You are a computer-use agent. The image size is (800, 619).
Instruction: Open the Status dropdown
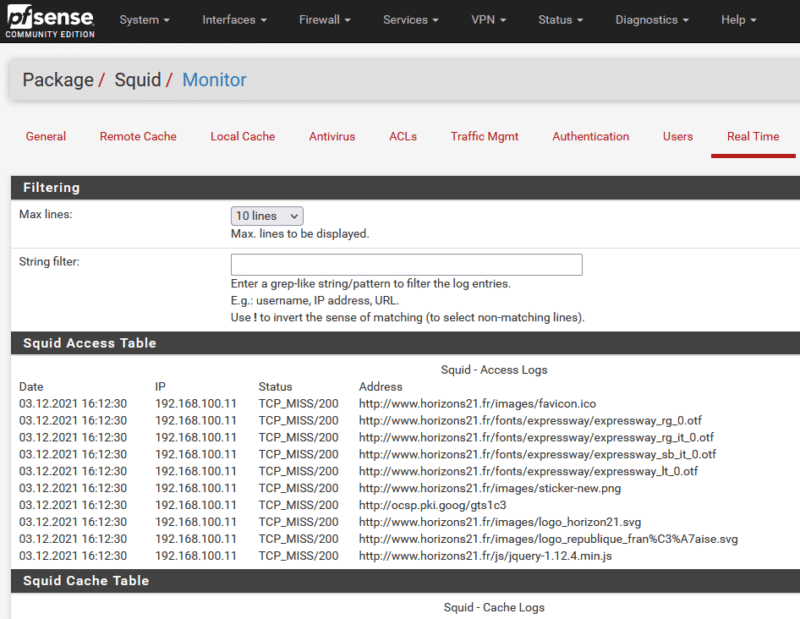561,20
